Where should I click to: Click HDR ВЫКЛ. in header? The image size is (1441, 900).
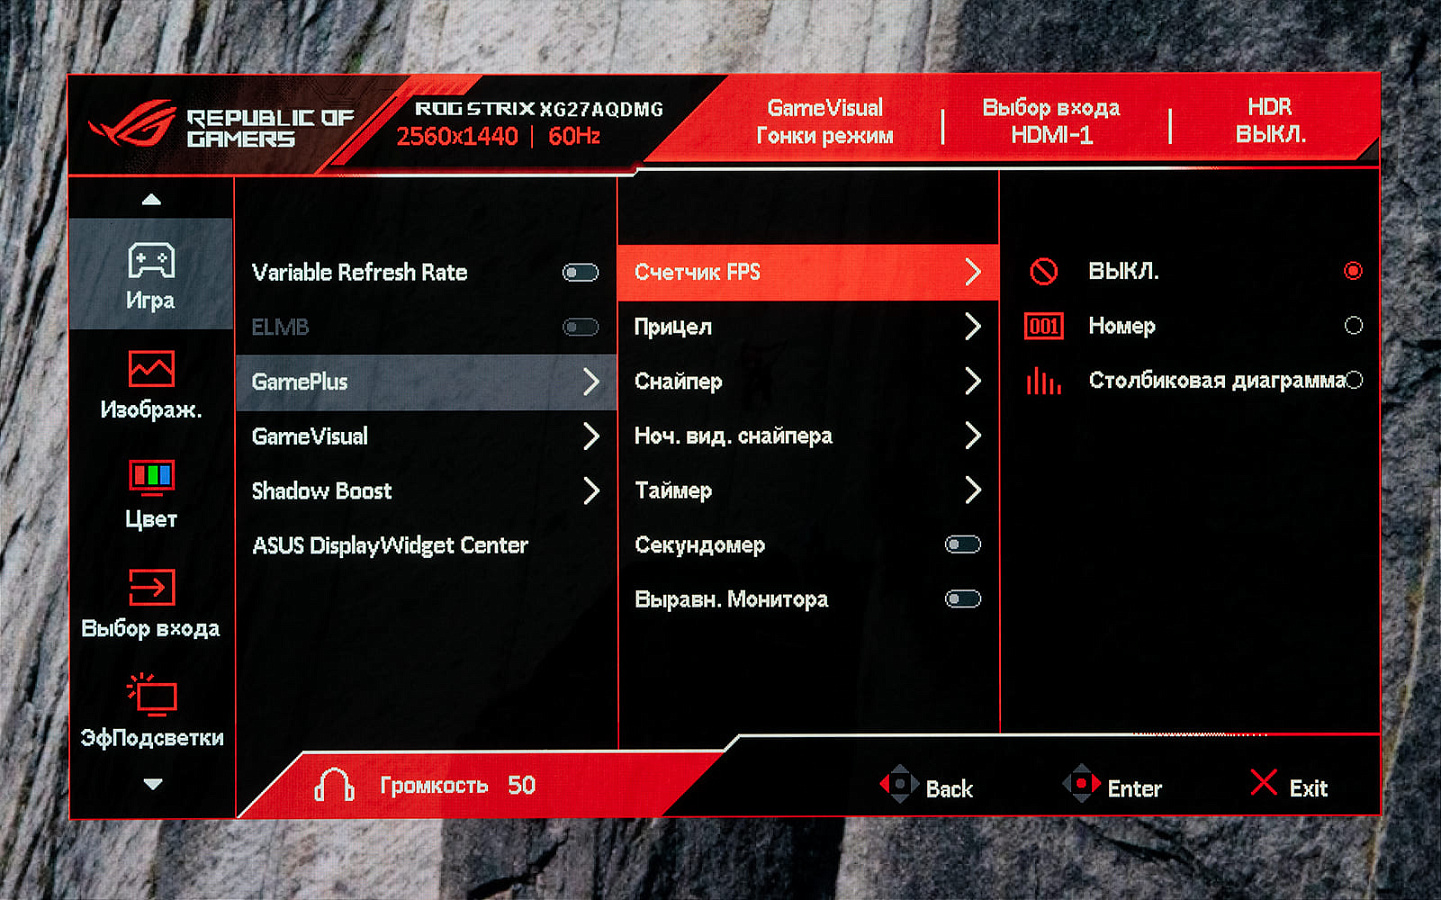(x=1270, y=121)
